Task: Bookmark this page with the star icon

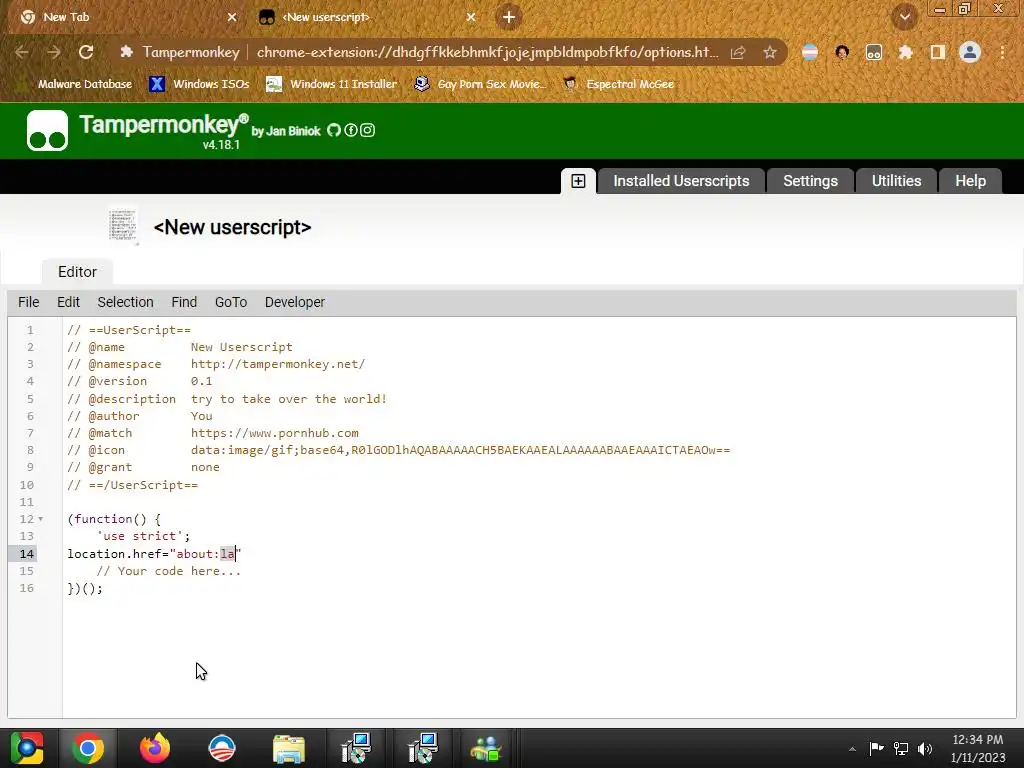Action: 770,52
